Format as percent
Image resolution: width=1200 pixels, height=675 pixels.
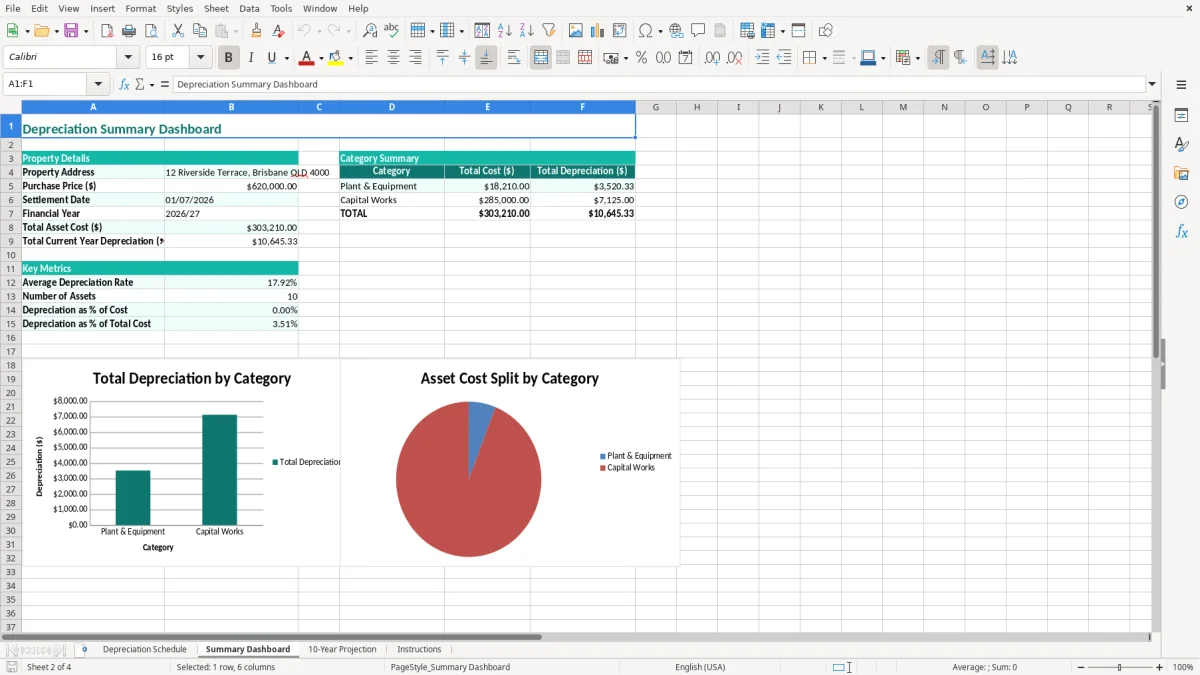click(641, 58)
